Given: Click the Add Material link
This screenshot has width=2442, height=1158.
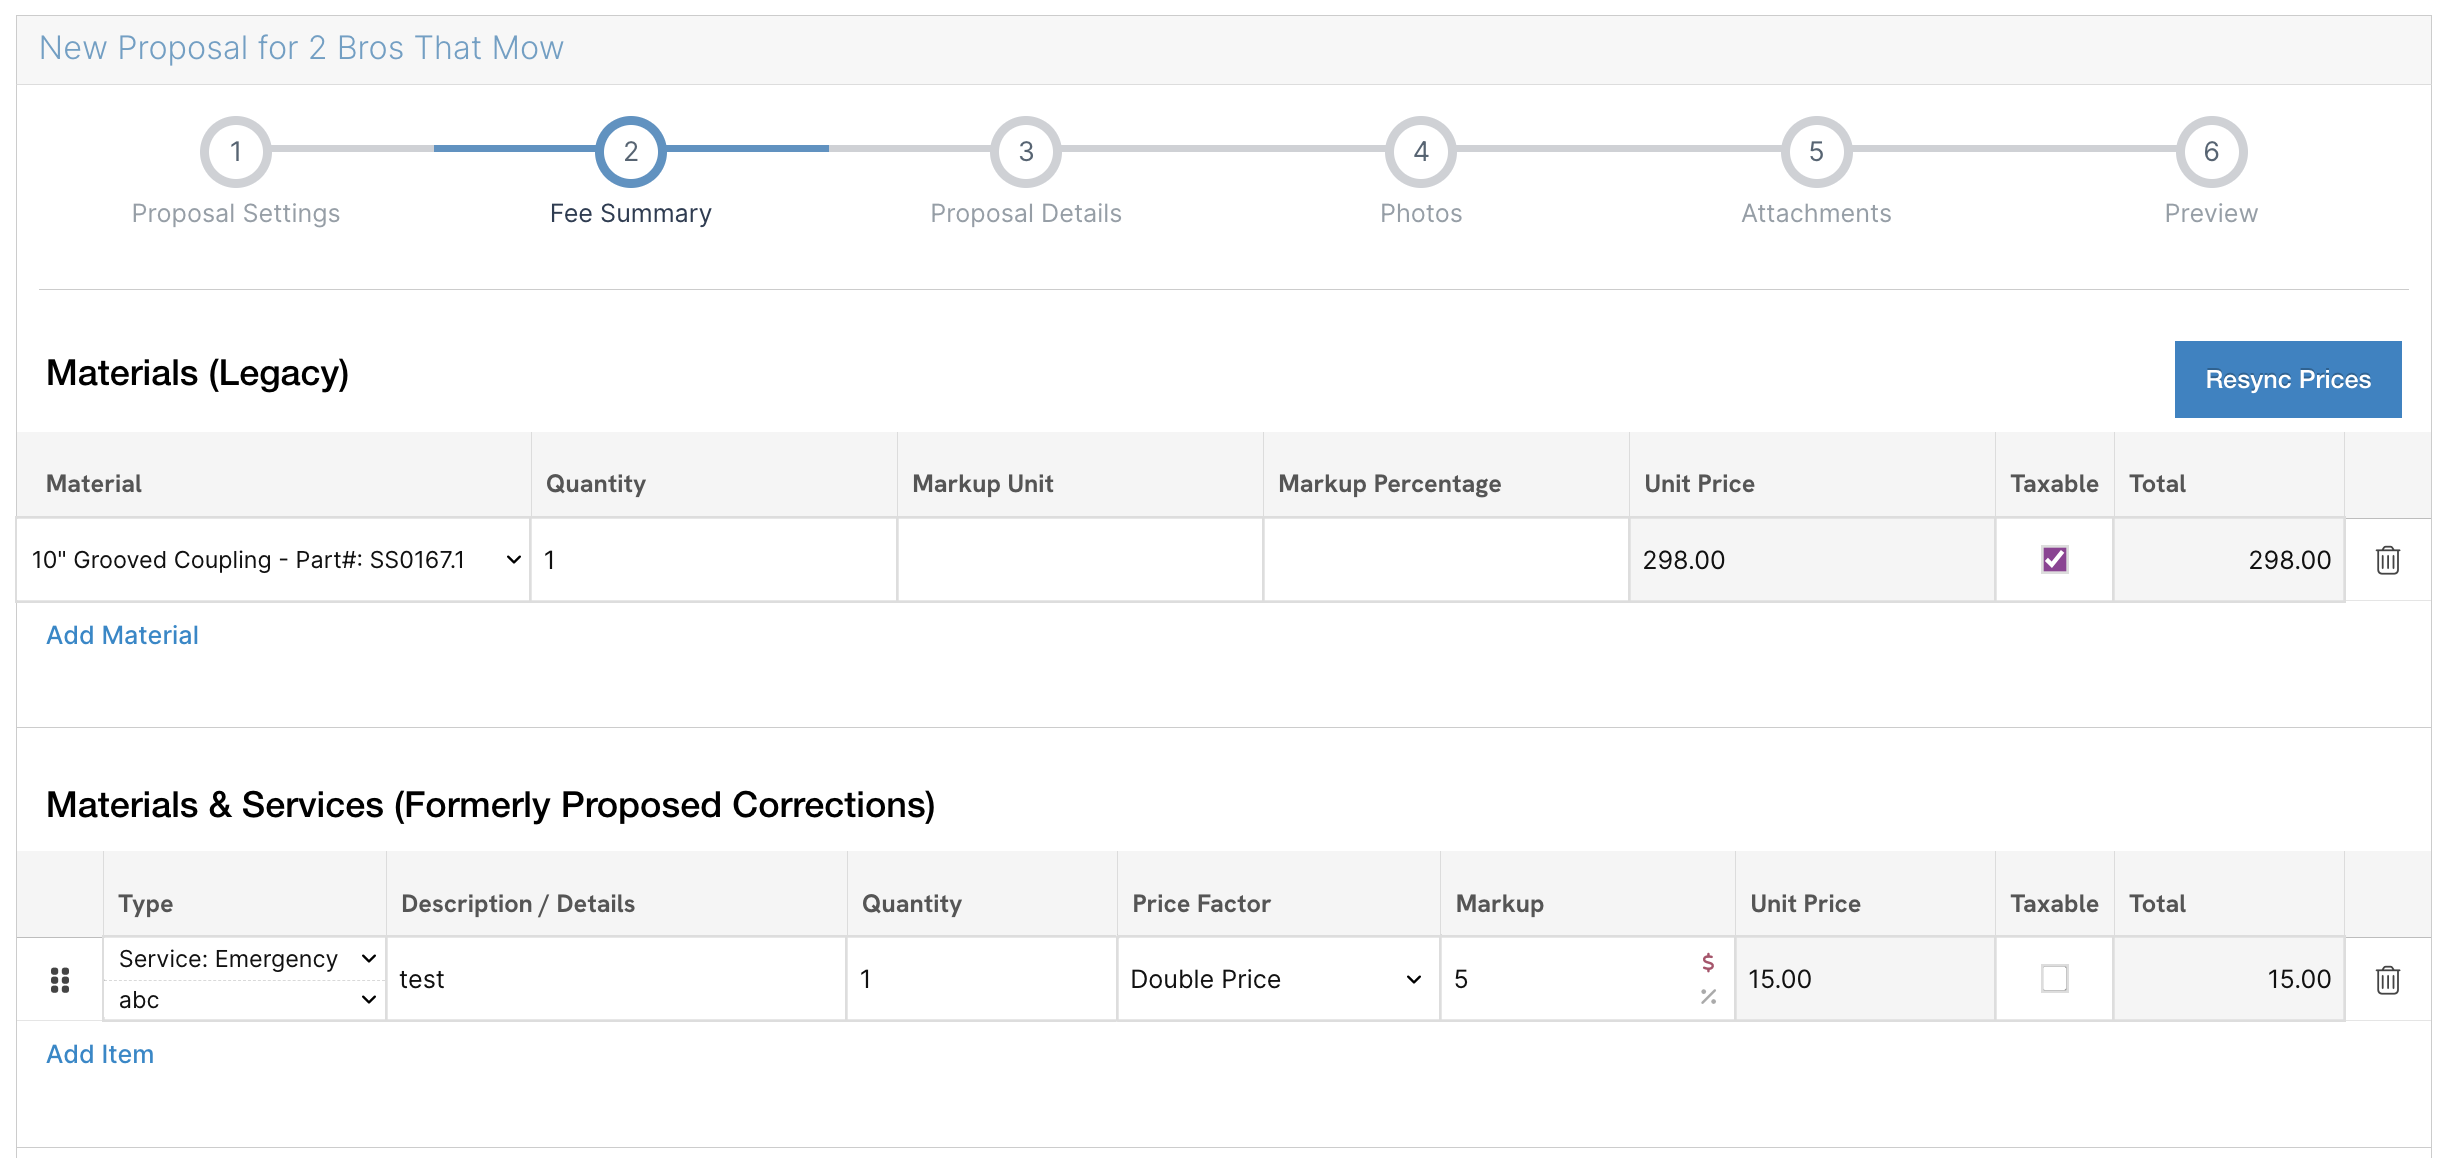Looking at the screenshot, I should 122,635.
